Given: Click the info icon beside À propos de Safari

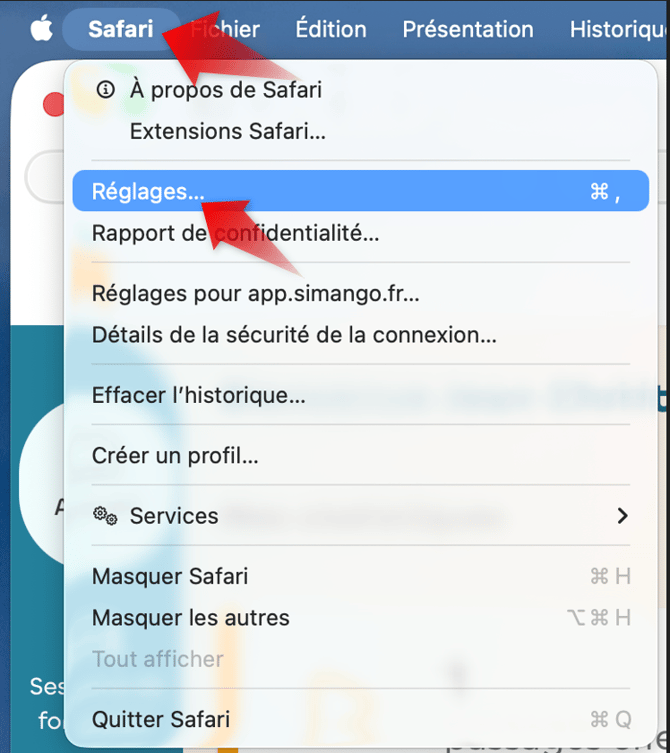Looking at the screenshot, I should click(x=105, y=89).
